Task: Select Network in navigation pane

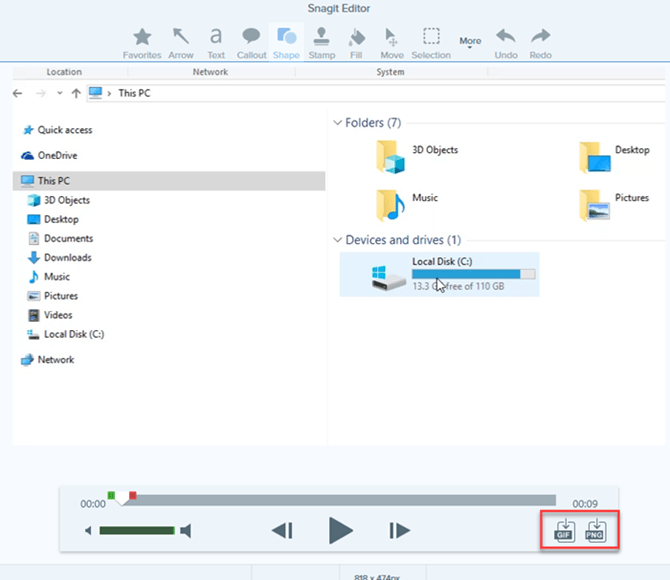Action: click(x=47, y=360)
